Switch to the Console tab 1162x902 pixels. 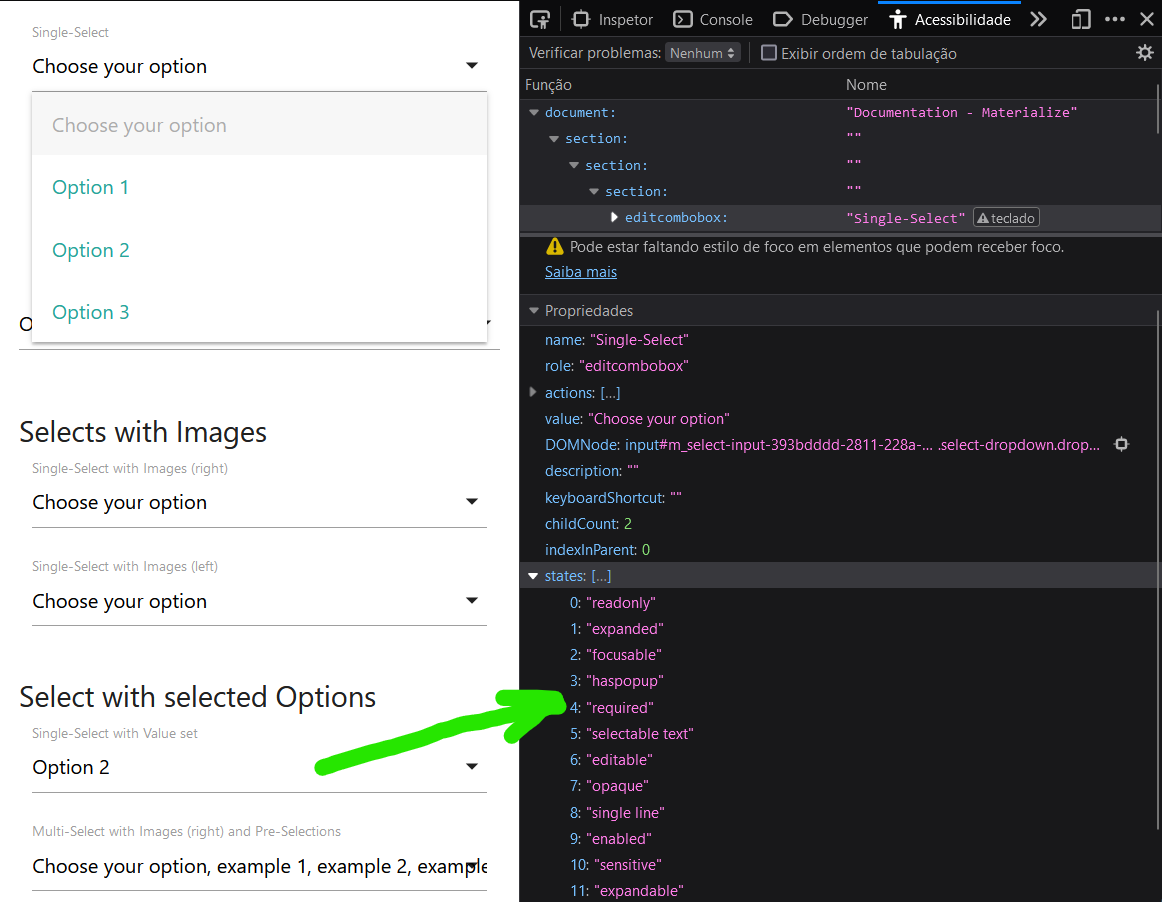[713, 19]
